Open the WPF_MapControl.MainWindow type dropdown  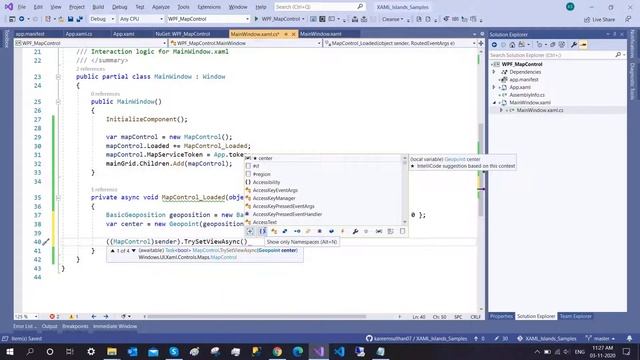[246, 43]
